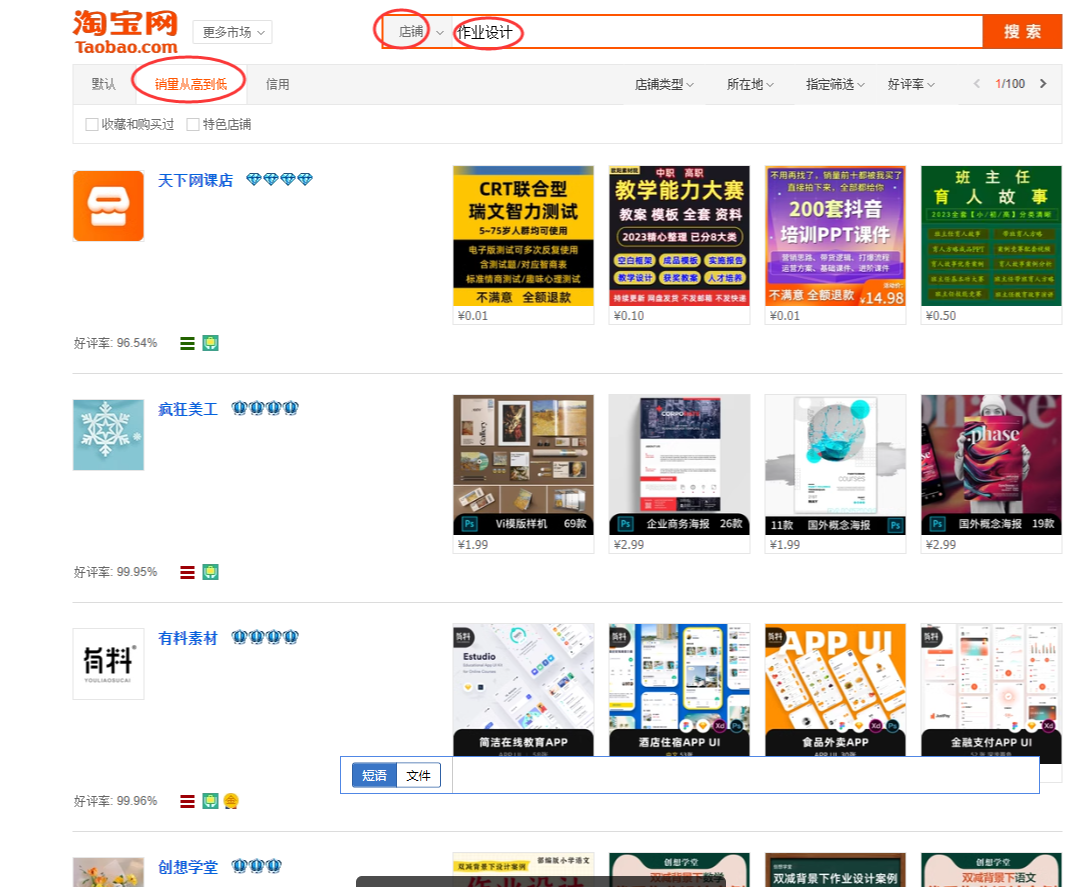Image resolution: width=1082 pixels, height=887 pixels.
Task: Enable the 收藏和购买过 checkbox
Action: coord(92,125)
